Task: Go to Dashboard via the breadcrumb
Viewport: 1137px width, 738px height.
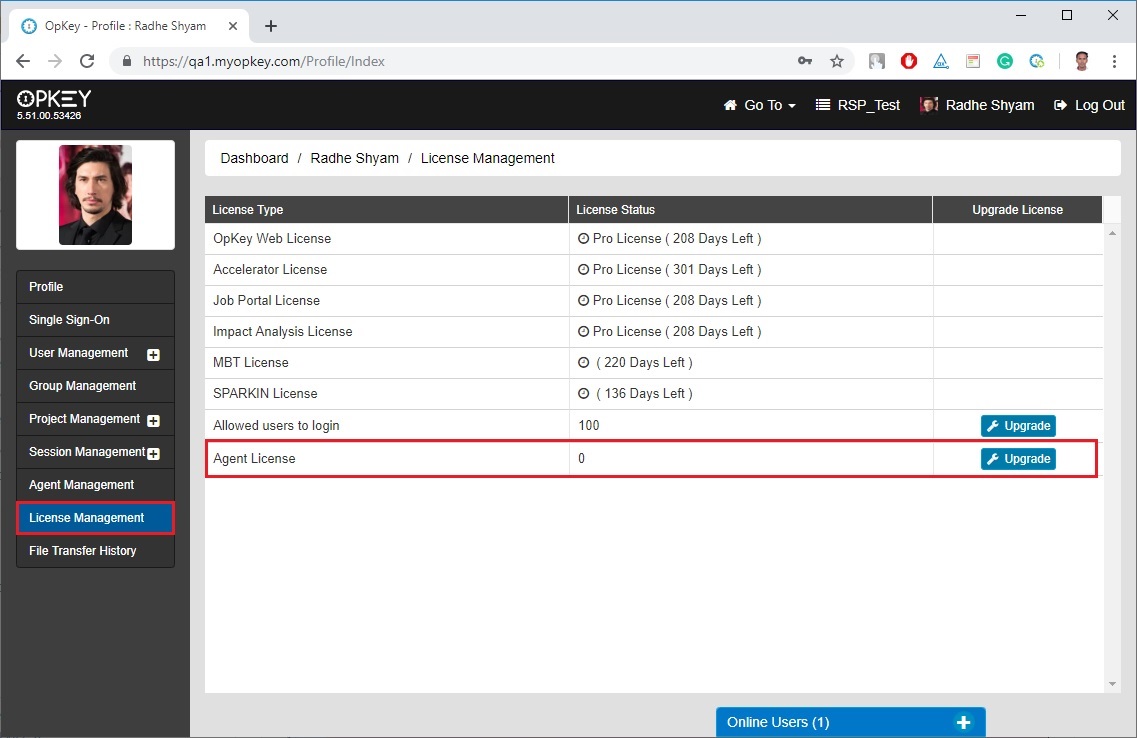Action: click(x=255, y=158)
